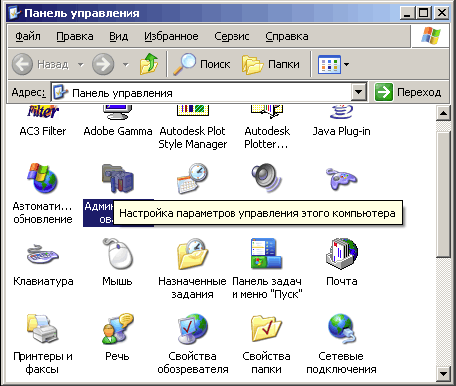Image resolution: width=456 pixels, height=386 pixels.
Task: Open the AC3 Filter control panel item
Action: pos(43,112)
